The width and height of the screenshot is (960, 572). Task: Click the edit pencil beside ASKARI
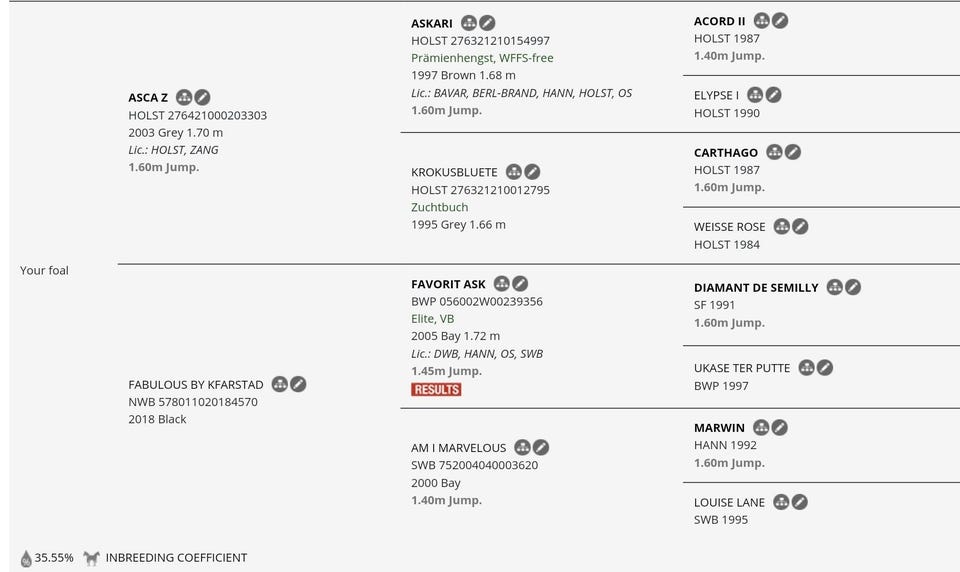pos(487,23)
